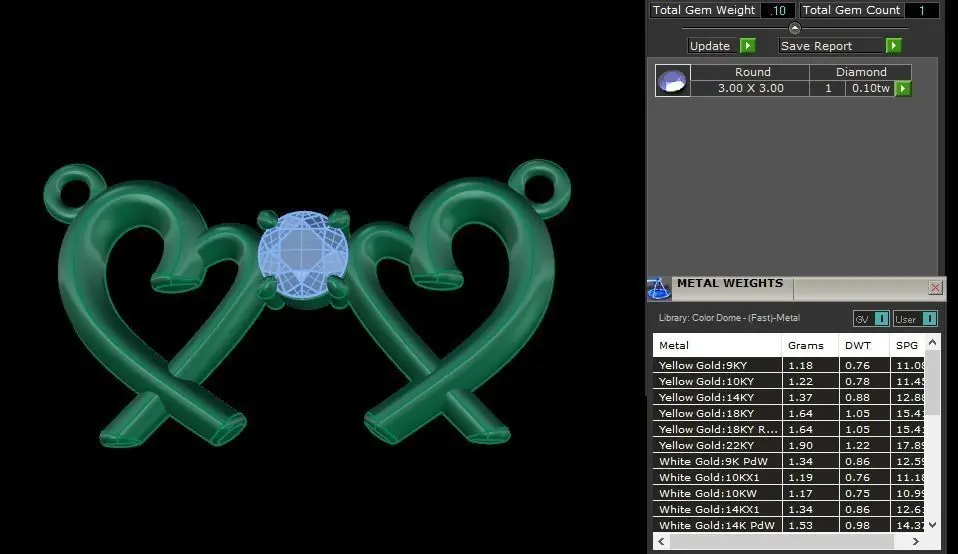The image size is (958, 554).
Task: Select the Yellow Gold:22KY row
Action: pyautogui.click(x=788, y=445)
